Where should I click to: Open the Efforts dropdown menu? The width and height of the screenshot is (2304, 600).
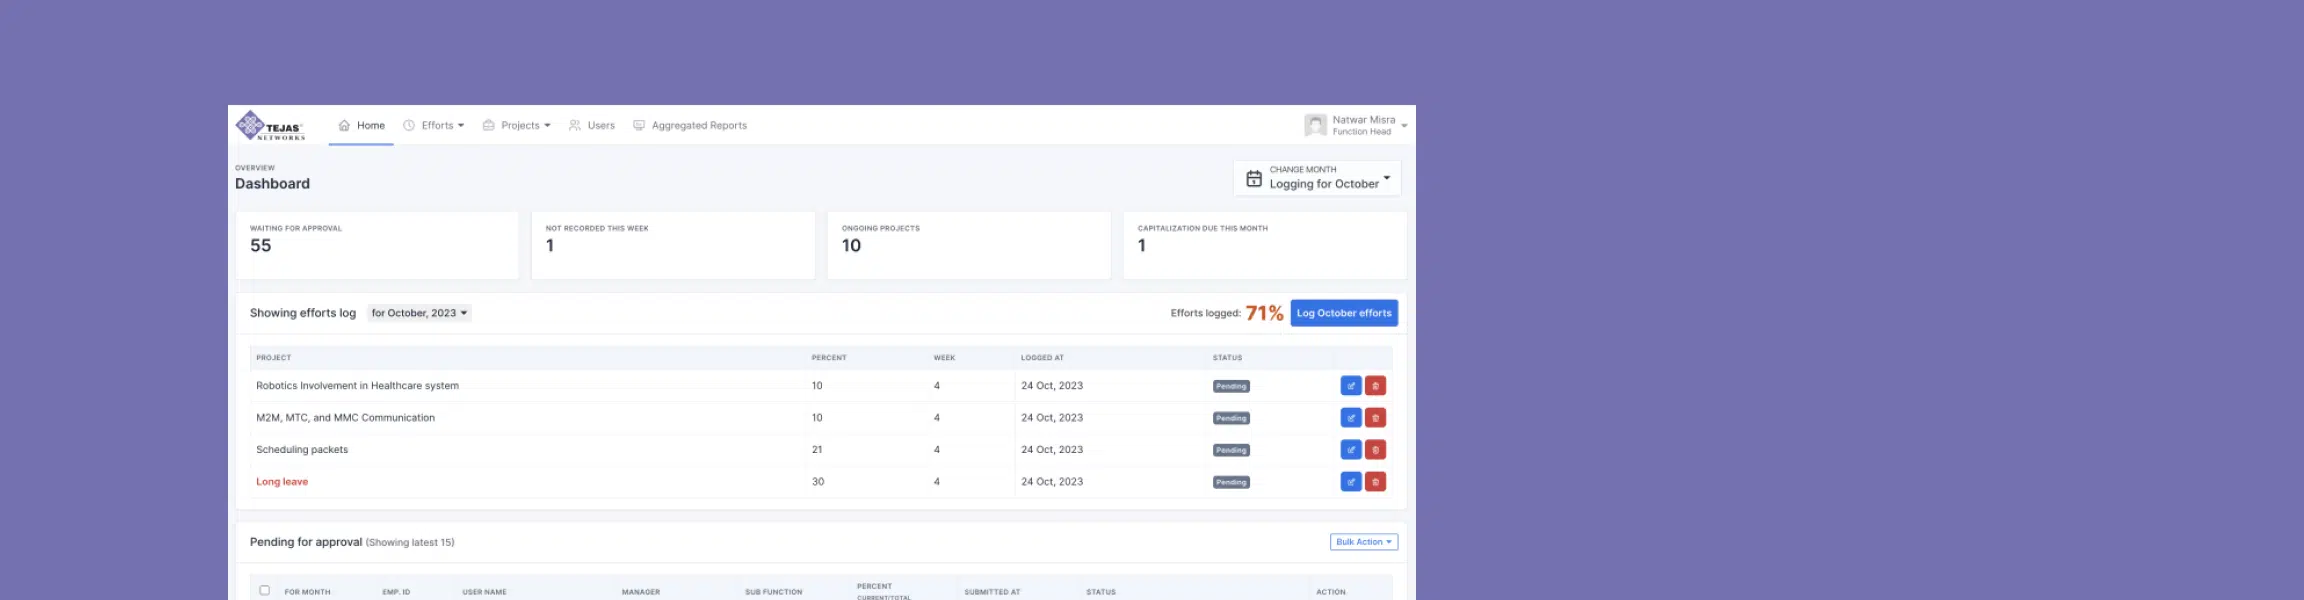coord(434,126)
